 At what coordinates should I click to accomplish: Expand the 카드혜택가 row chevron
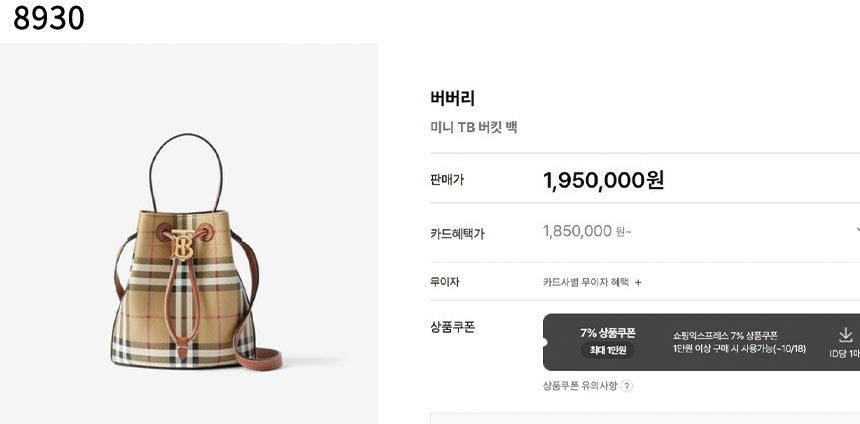tap(857, 231)
